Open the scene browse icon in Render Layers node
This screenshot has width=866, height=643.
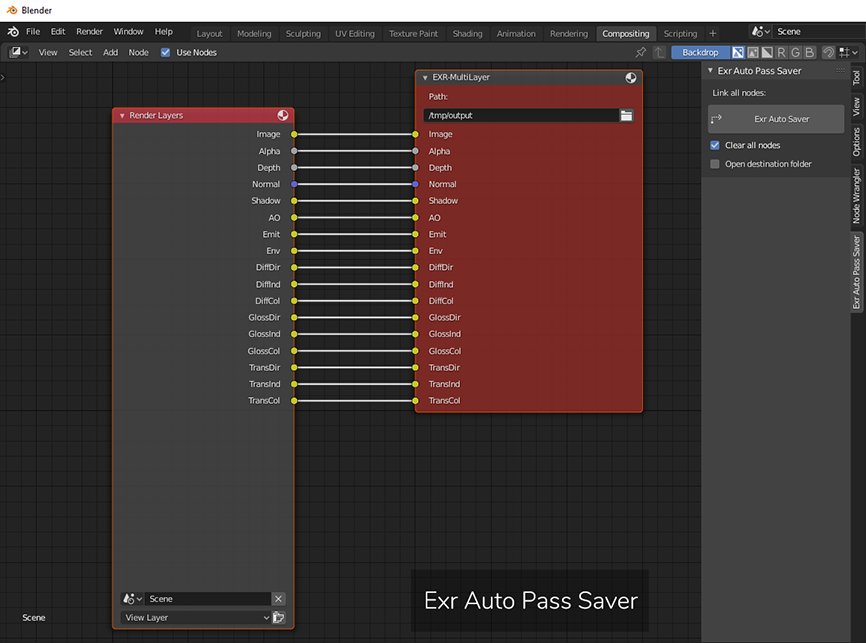point(132,599)
